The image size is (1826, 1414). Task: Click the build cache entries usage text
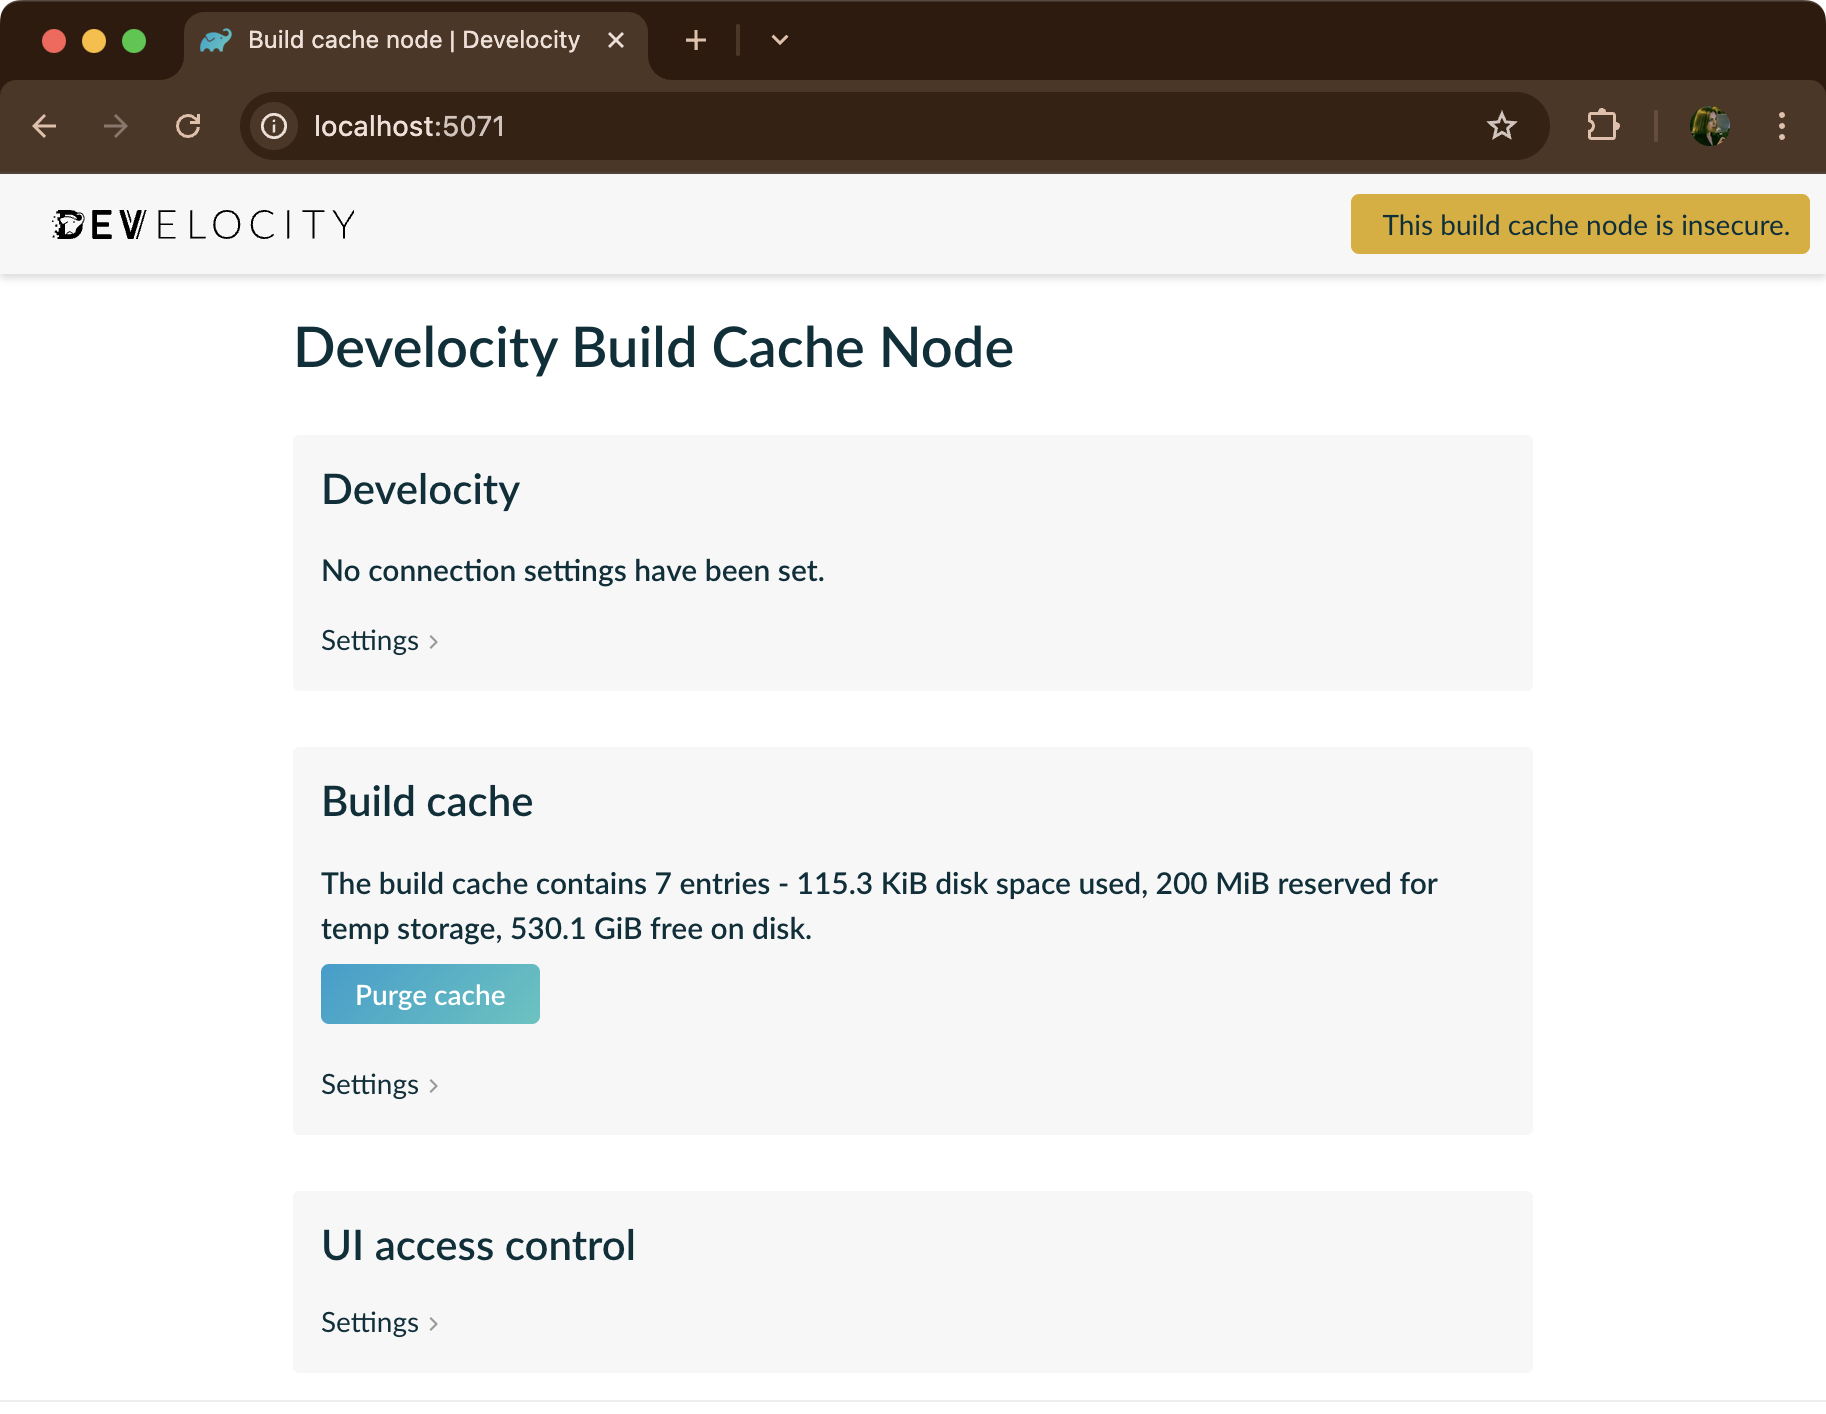[x=879, y=906]
